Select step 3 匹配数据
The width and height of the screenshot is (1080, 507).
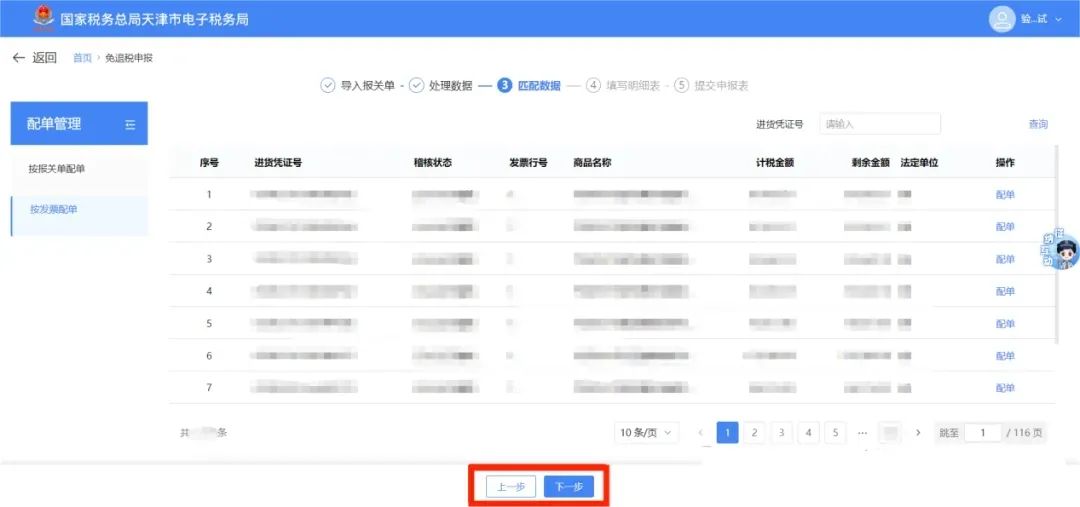pyautogui.click(x=528, y=85)
